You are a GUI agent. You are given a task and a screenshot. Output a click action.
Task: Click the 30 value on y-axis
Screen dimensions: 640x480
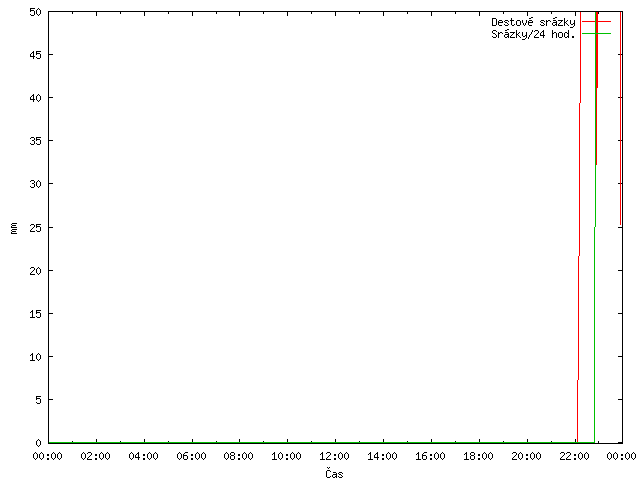[x=36, y=184]
